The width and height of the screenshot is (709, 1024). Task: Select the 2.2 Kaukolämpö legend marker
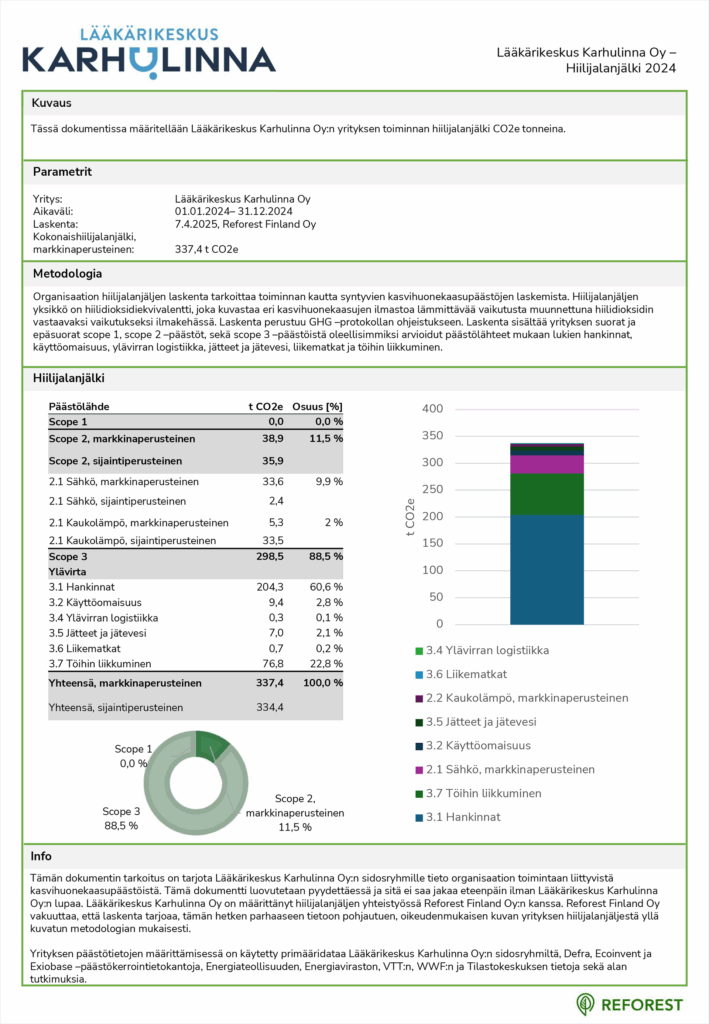tap(417, 698)
